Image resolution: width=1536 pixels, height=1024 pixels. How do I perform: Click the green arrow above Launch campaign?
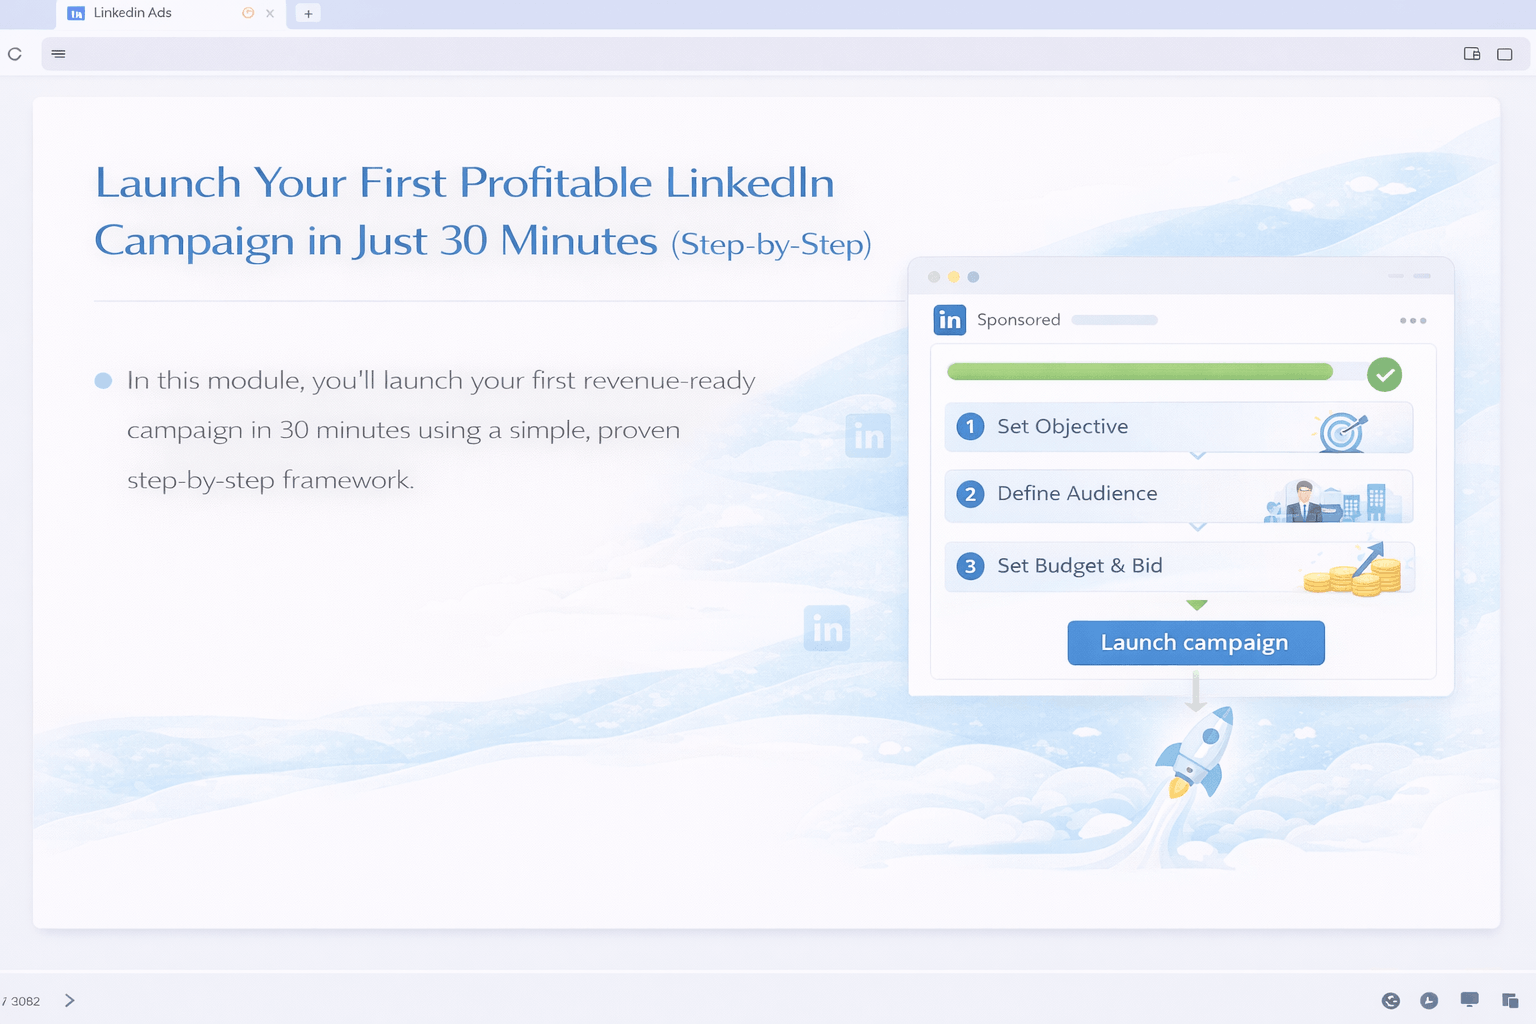[x=1196, y=605]
